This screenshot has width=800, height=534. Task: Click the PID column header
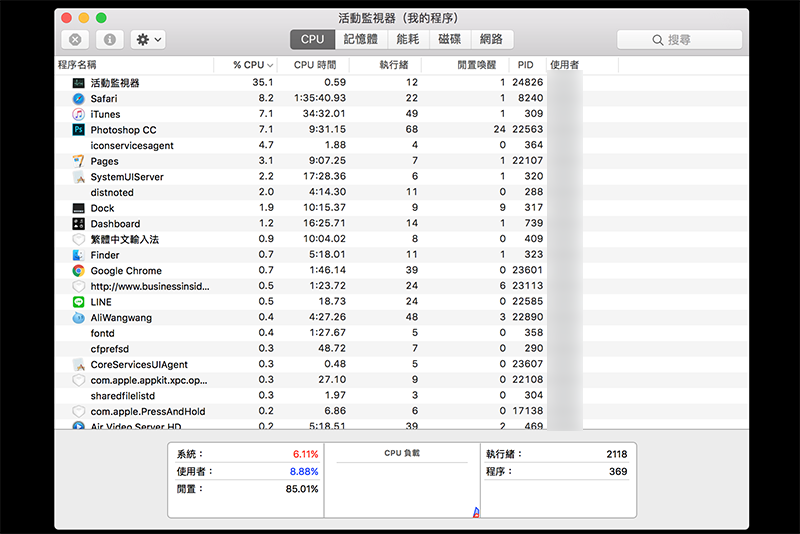525,65
